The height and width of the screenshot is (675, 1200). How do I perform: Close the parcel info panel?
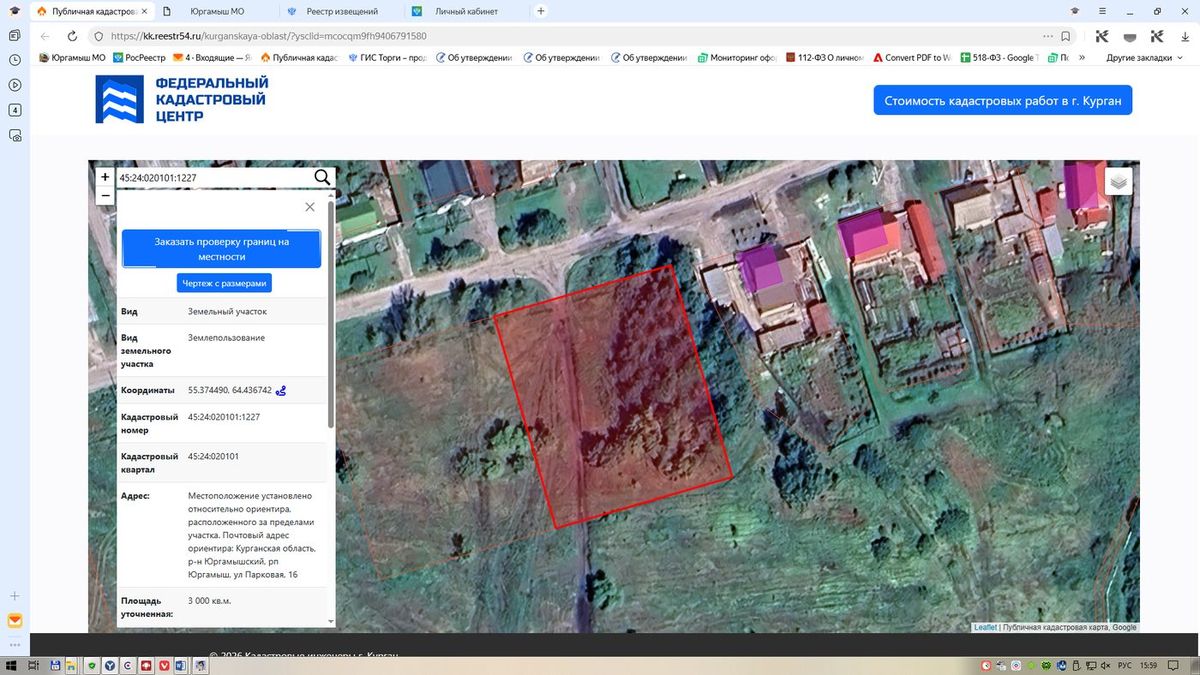[x=310, y=207]
